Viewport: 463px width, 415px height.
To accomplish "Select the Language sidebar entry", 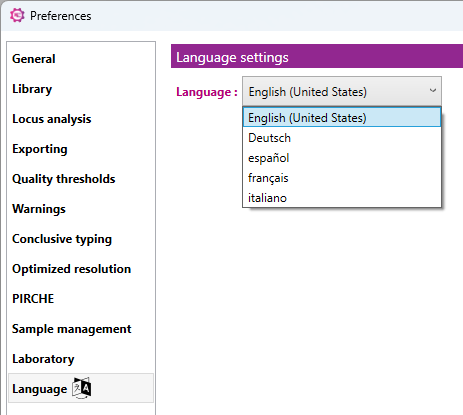I will point(81,388).
